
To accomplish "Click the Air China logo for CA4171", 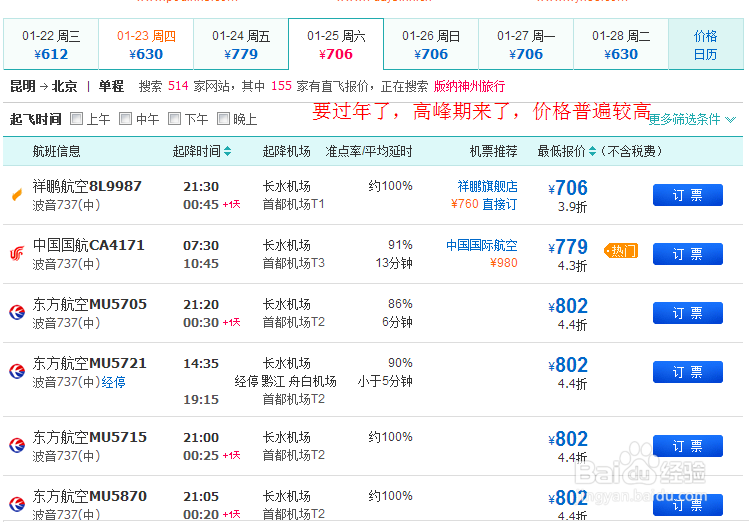I will (x=17, y=254).
